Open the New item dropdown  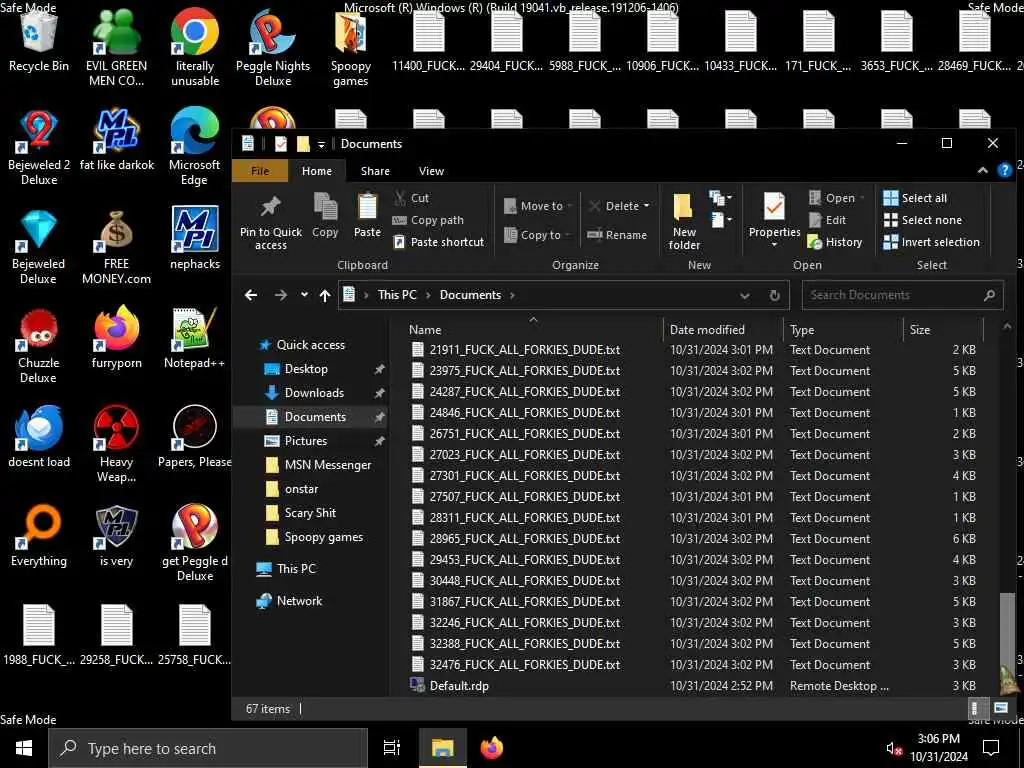(x=720, y=197)
